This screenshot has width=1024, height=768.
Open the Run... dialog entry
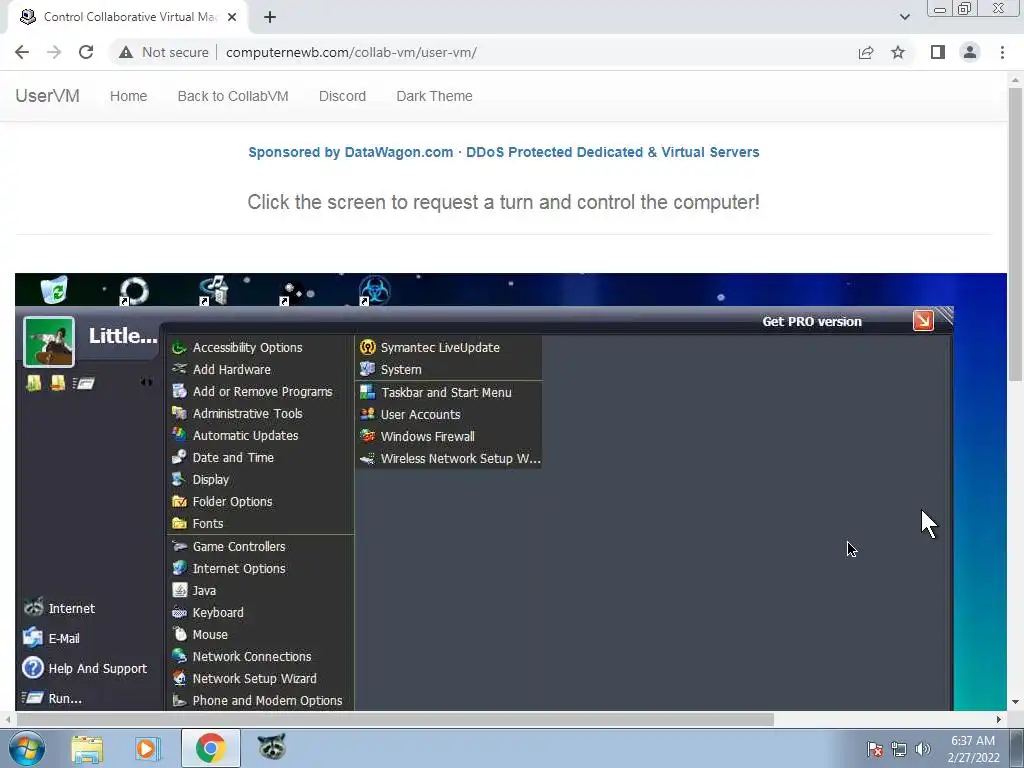[52, 698]
